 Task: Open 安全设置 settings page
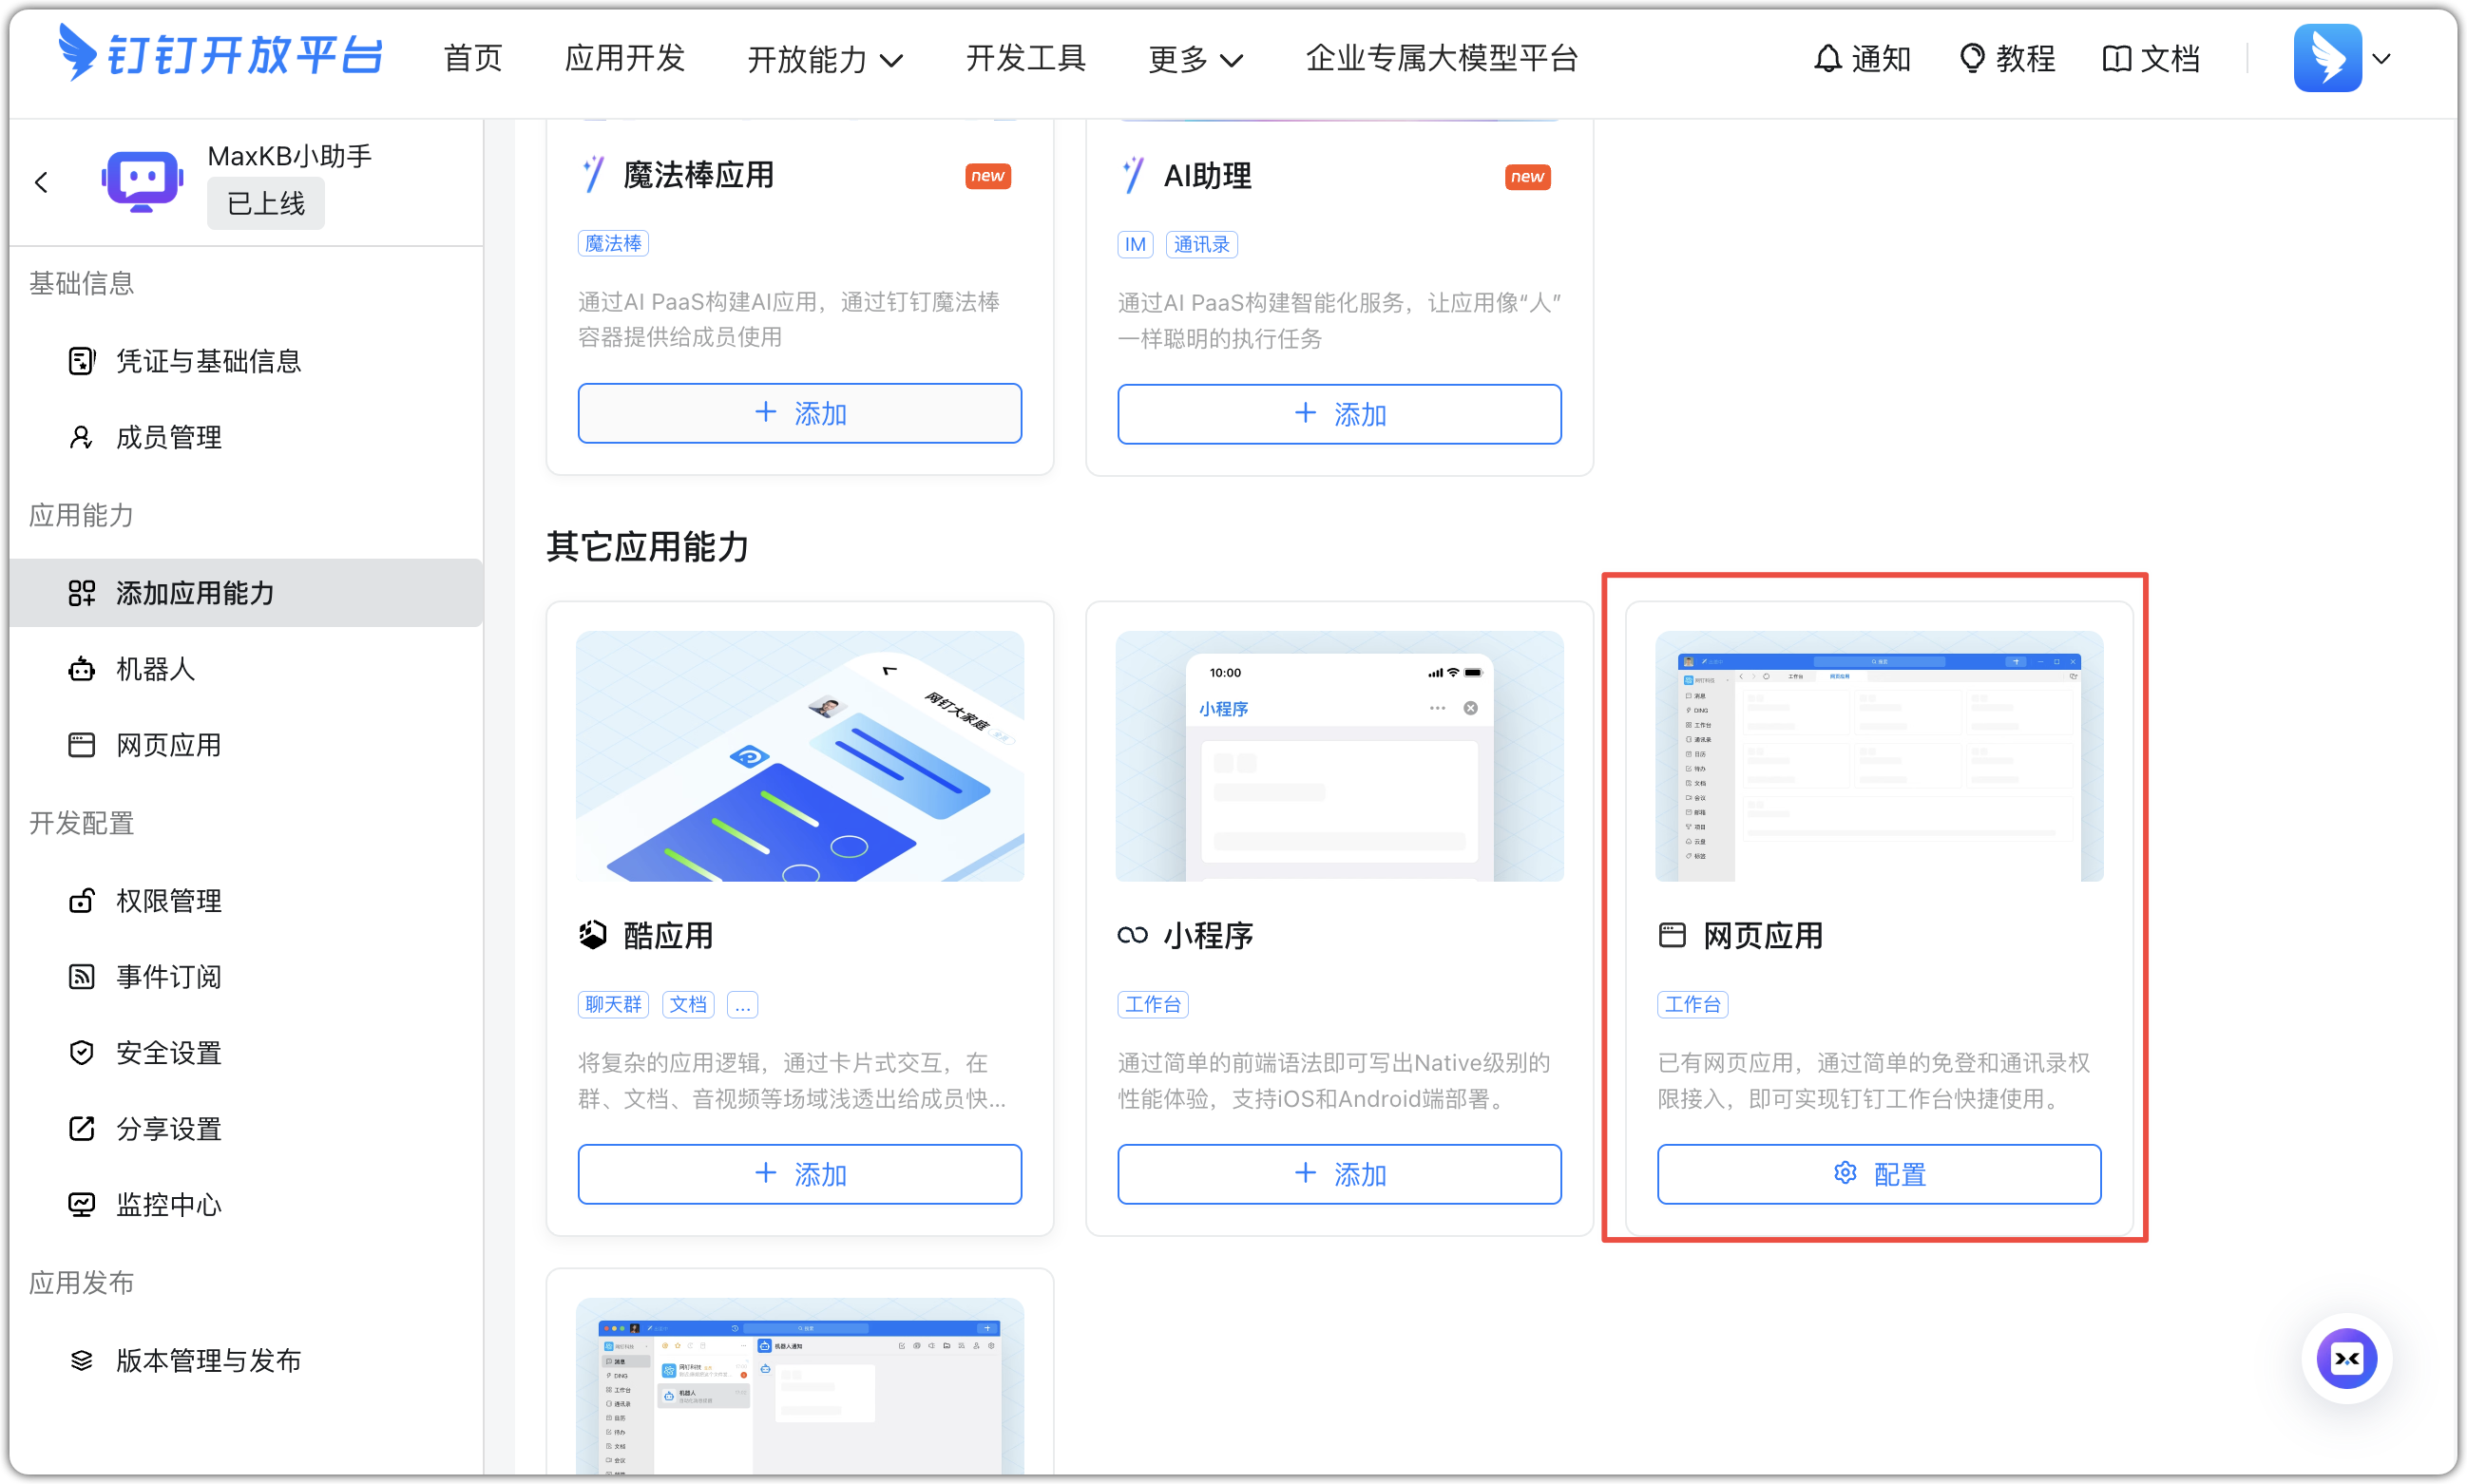click(x=167, y=1052)
